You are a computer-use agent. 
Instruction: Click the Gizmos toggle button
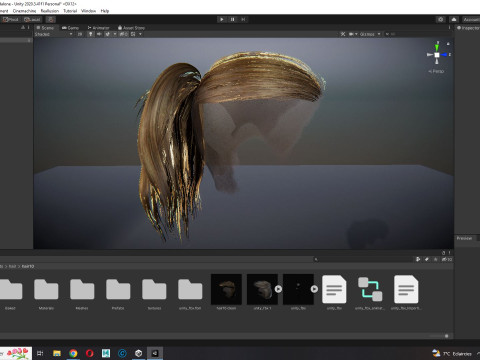[x=367, y=34]
